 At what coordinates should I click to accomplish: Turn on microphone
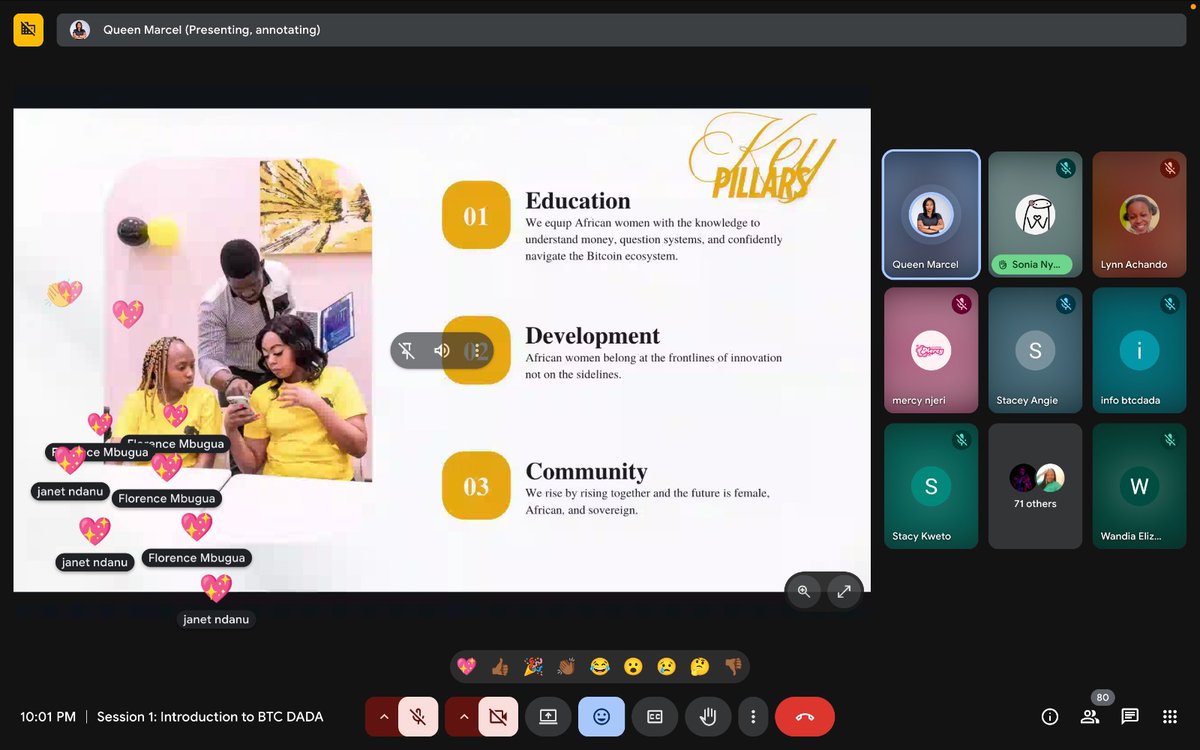pyautogui.click(x=418, y=716)
